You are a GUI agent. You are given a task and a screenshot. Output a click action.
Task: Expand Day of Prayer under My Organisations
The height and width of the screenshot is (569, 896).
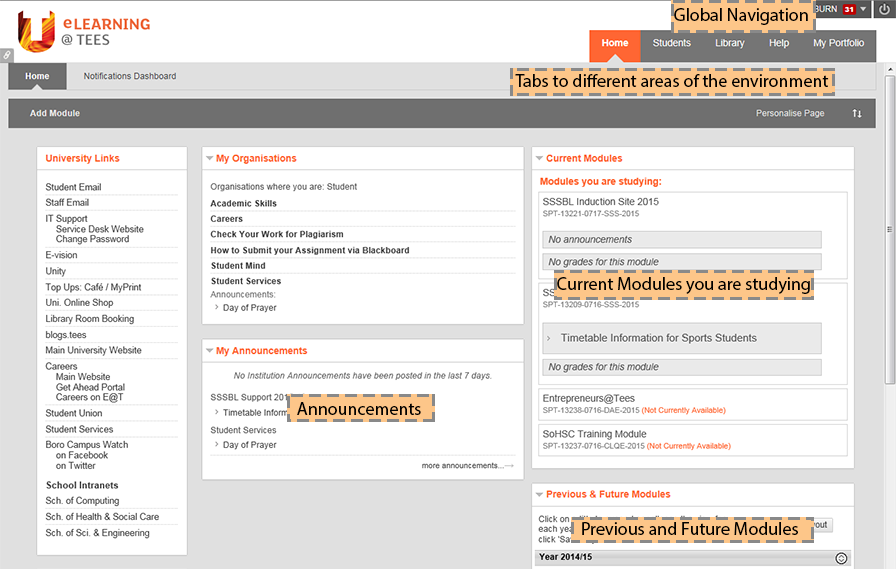pos(217,307)
